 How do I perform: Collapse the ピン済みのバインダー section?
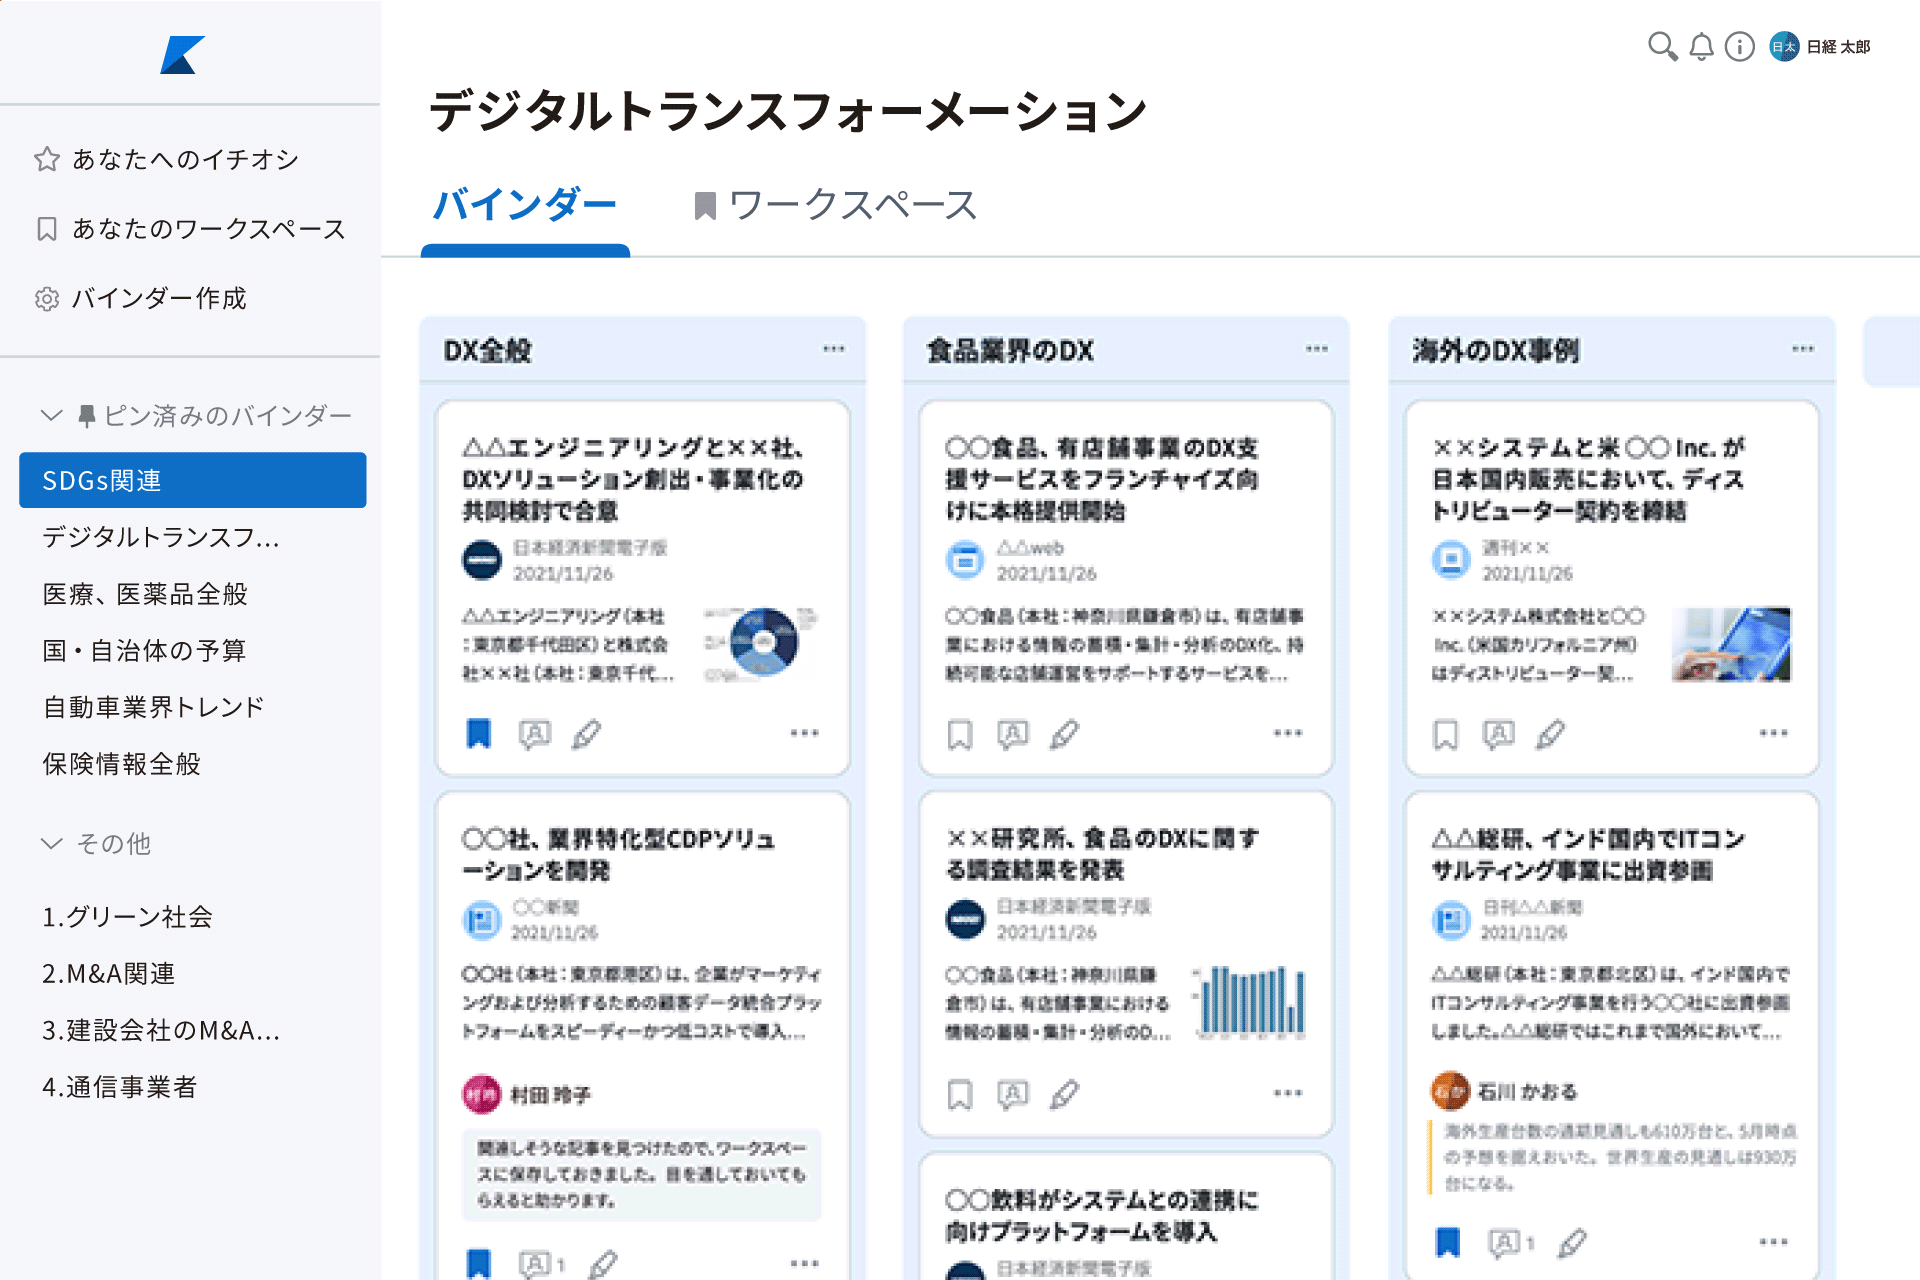tap(51, 415)
